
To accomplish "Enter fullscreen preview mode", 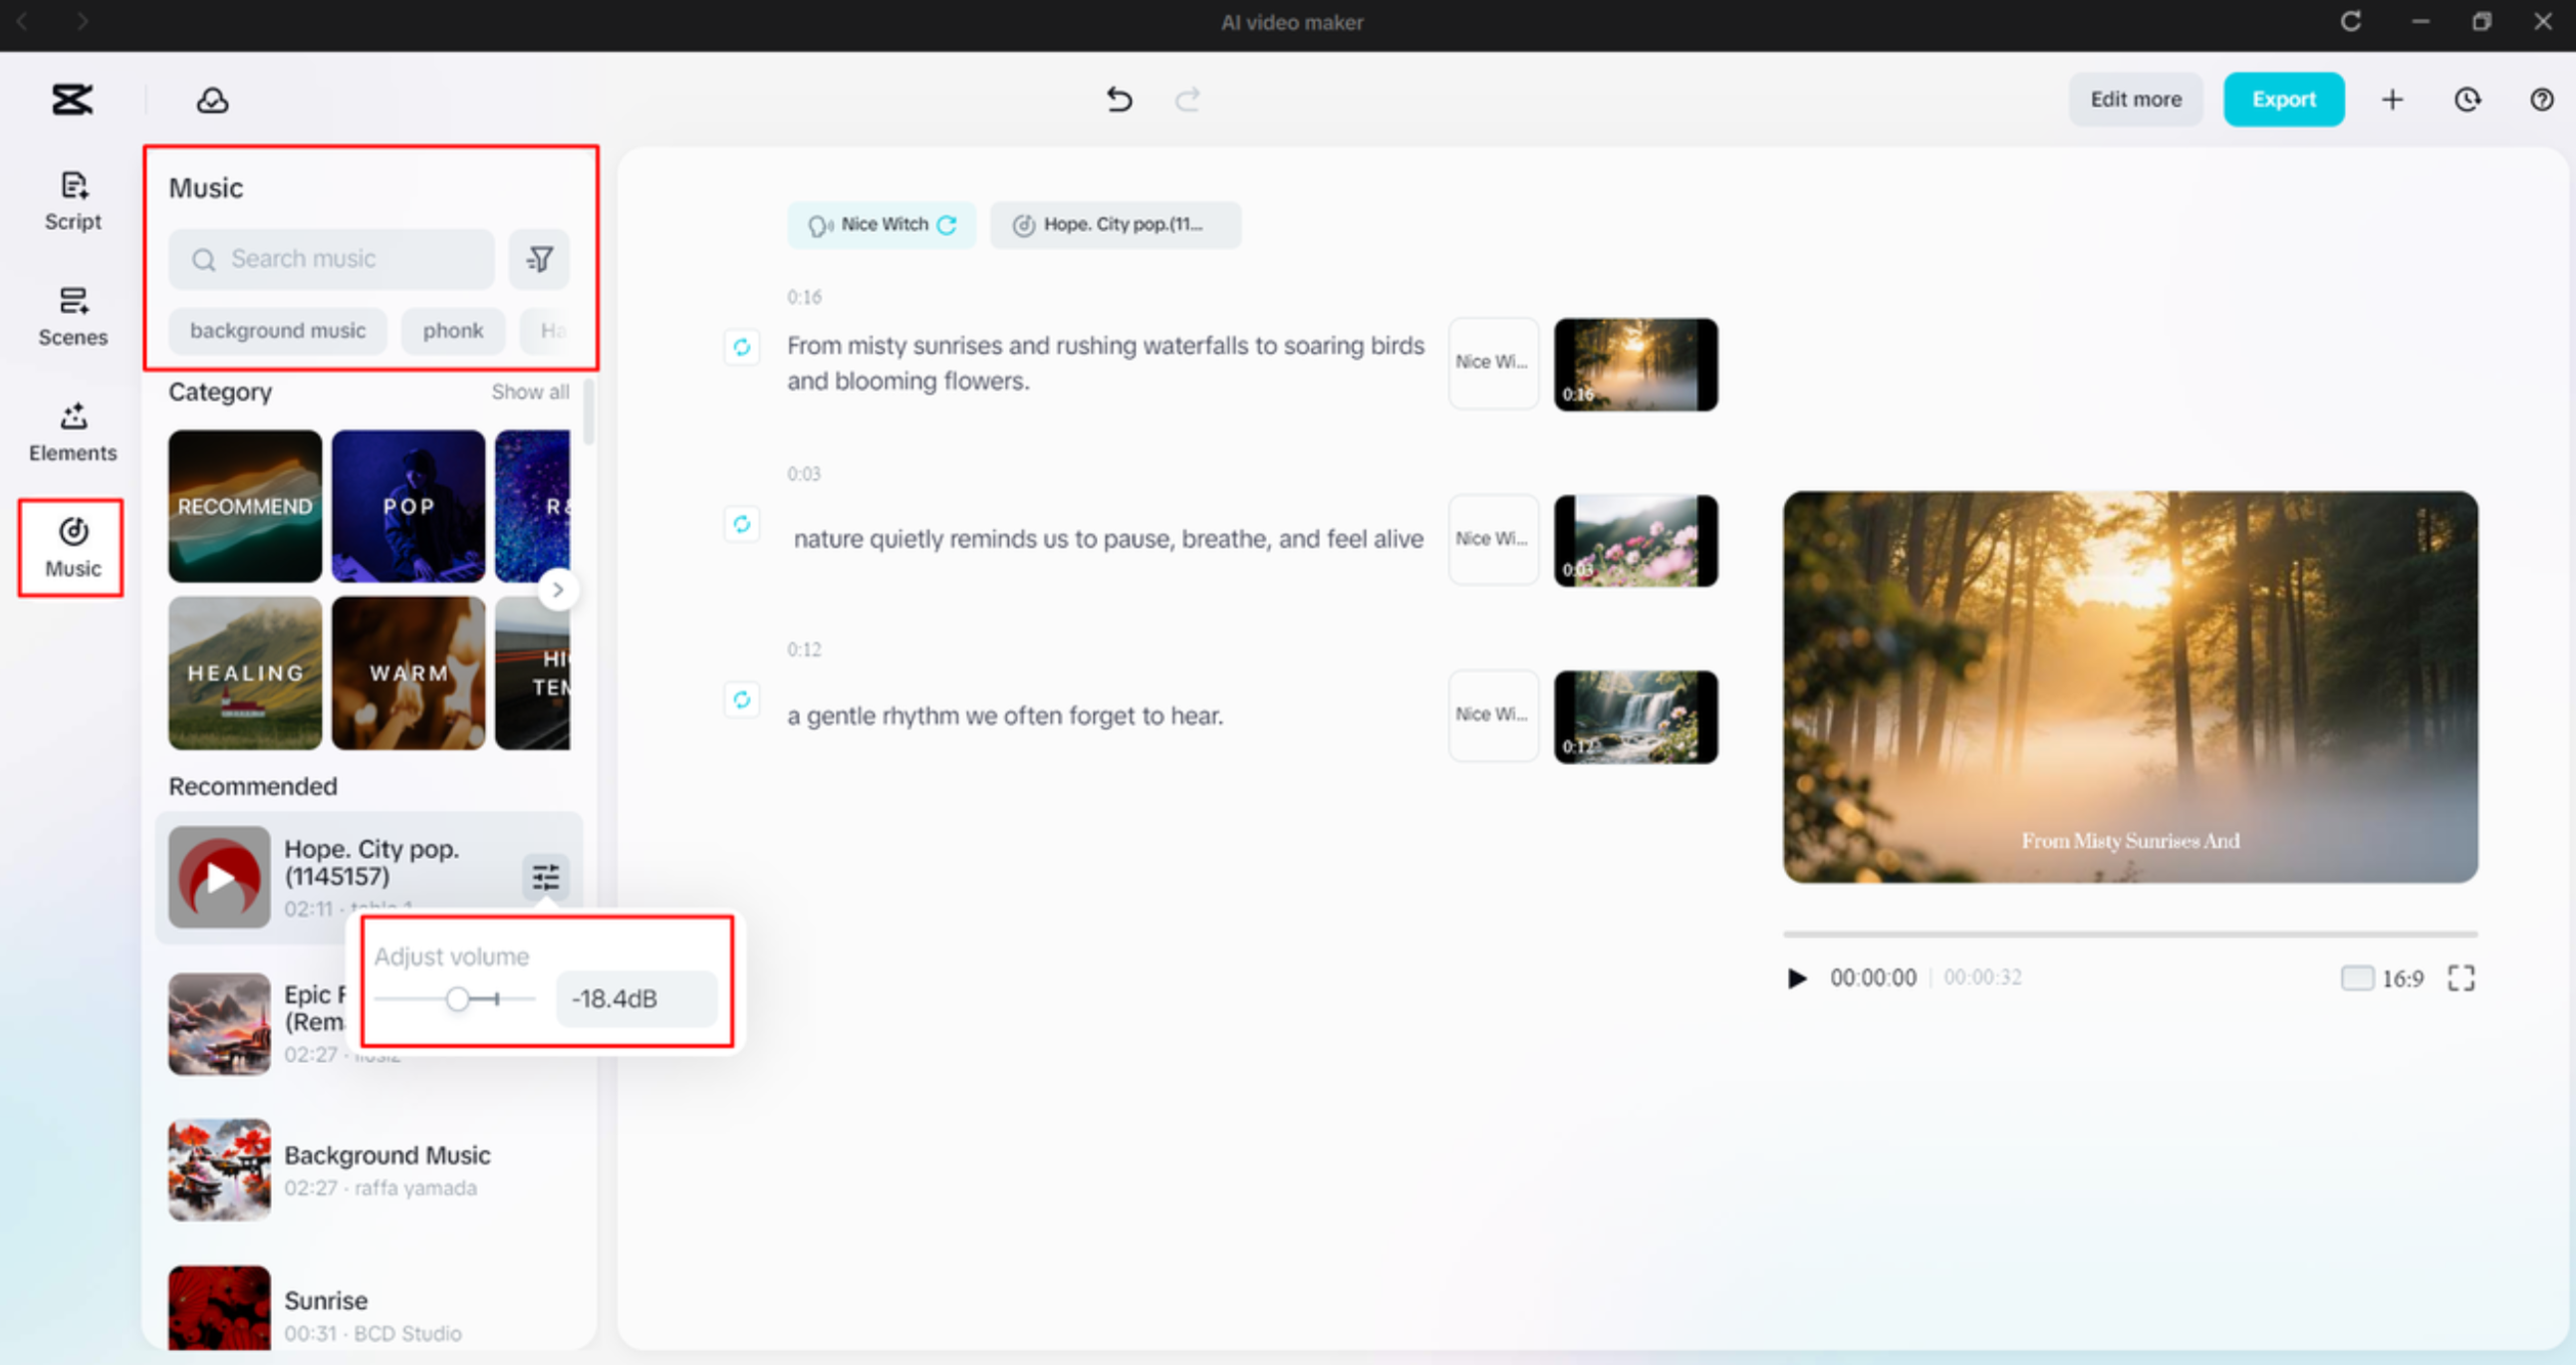I will 2461,978.
